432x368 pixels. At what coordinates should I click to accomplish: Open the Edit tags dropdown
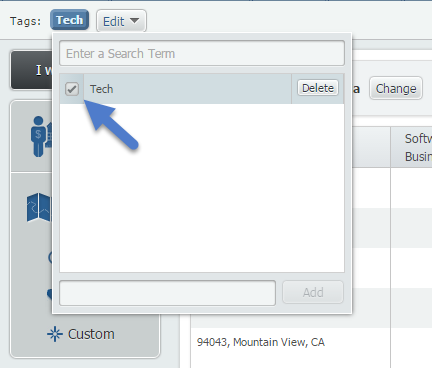121,21
